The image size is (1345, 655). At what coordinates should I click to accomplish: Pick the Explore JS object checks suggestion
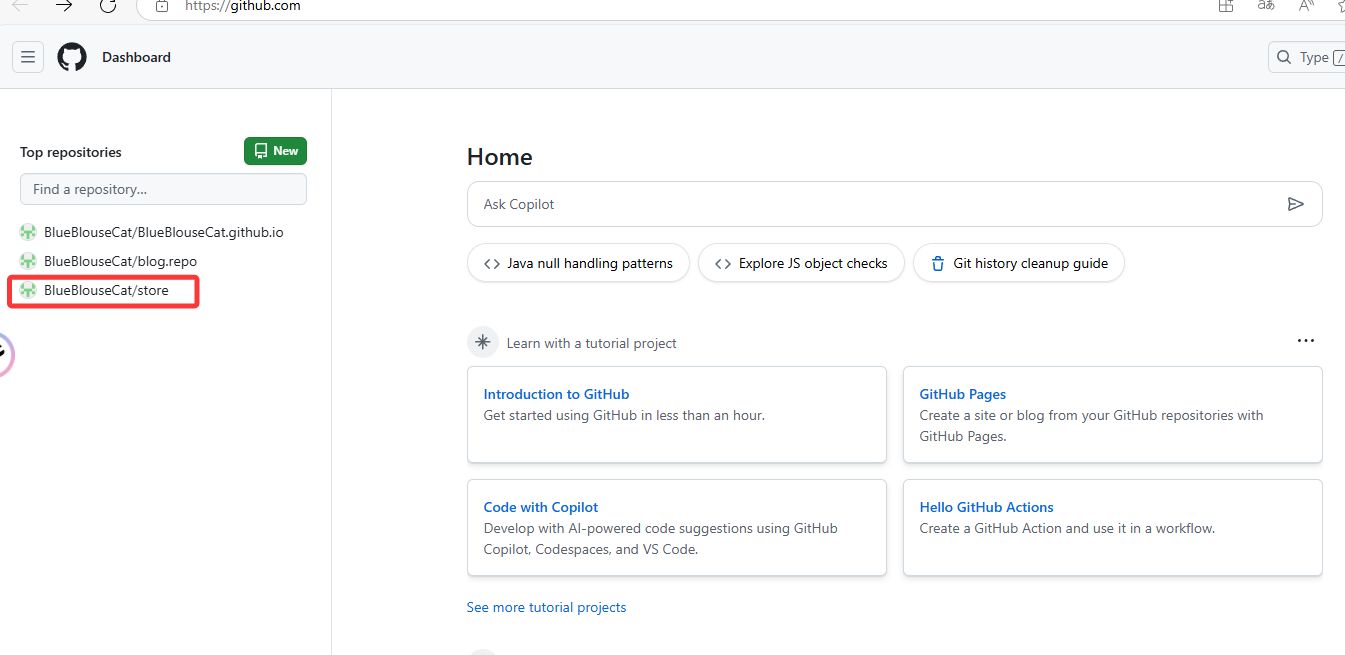click(x=801, y=263)
